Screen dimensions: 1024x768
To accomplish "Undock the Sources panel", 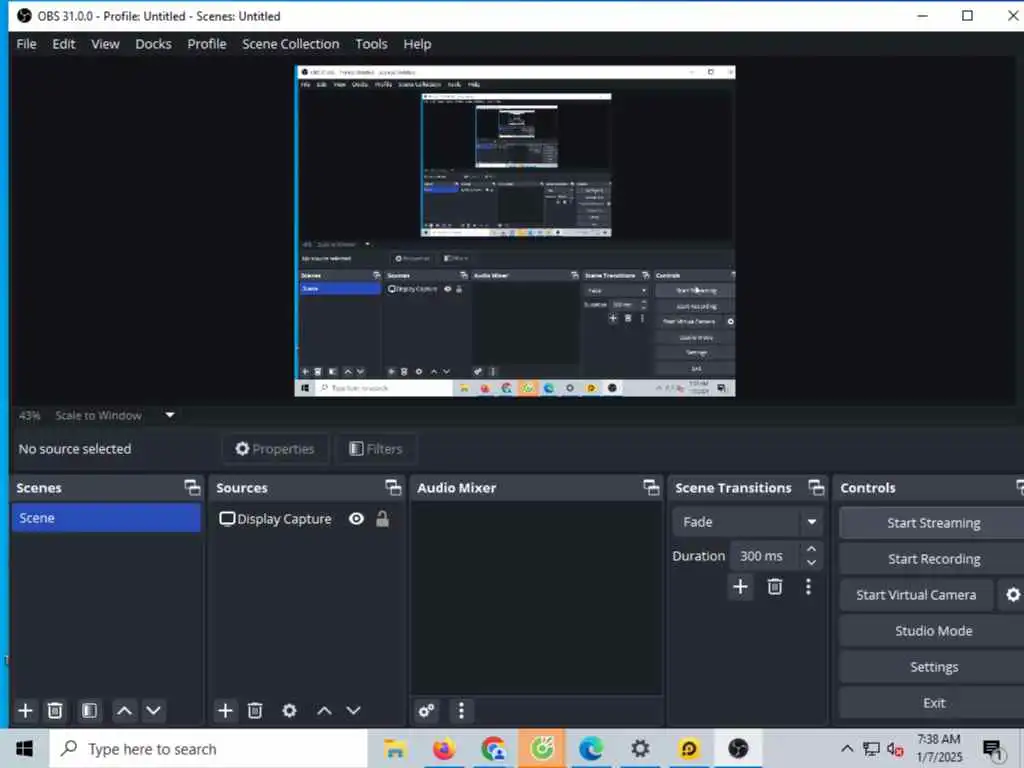I will coord(393,487).
